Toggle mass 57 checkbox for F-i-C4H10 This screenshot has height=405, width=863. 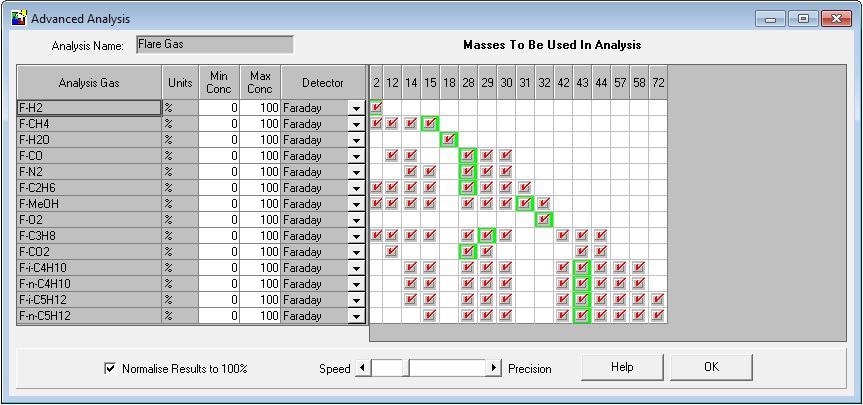pyautogui.click(x=620, y=267)
